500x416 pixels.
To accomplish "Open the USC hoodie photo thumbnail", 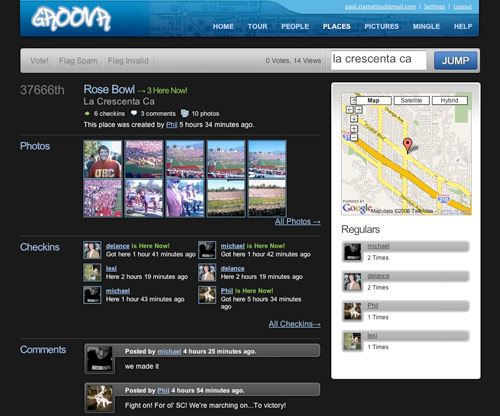I will [x=103, y=159].
